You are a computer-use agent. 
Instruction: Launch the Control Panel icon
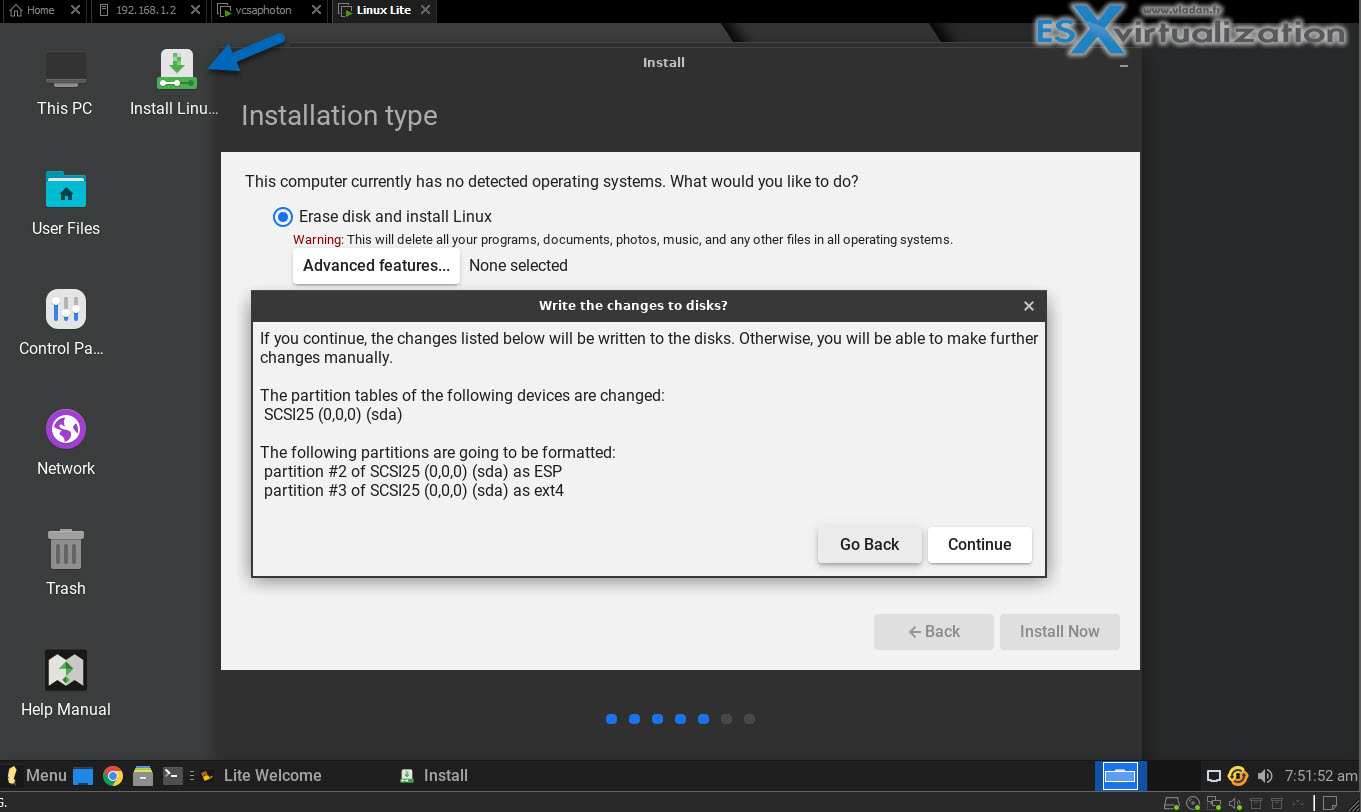[x=65, y=308]
